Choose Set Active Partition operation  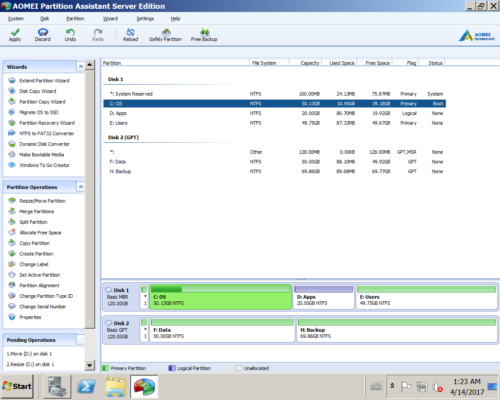point(35,275)
